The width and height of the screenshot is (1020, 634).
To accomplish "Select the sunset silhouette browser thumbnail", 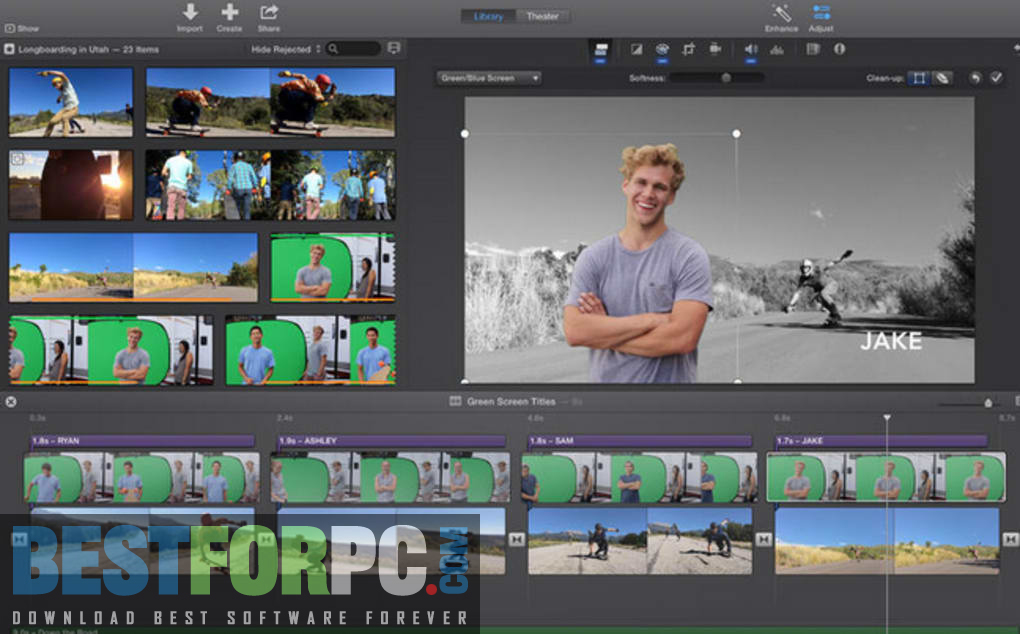I will 71,185.
